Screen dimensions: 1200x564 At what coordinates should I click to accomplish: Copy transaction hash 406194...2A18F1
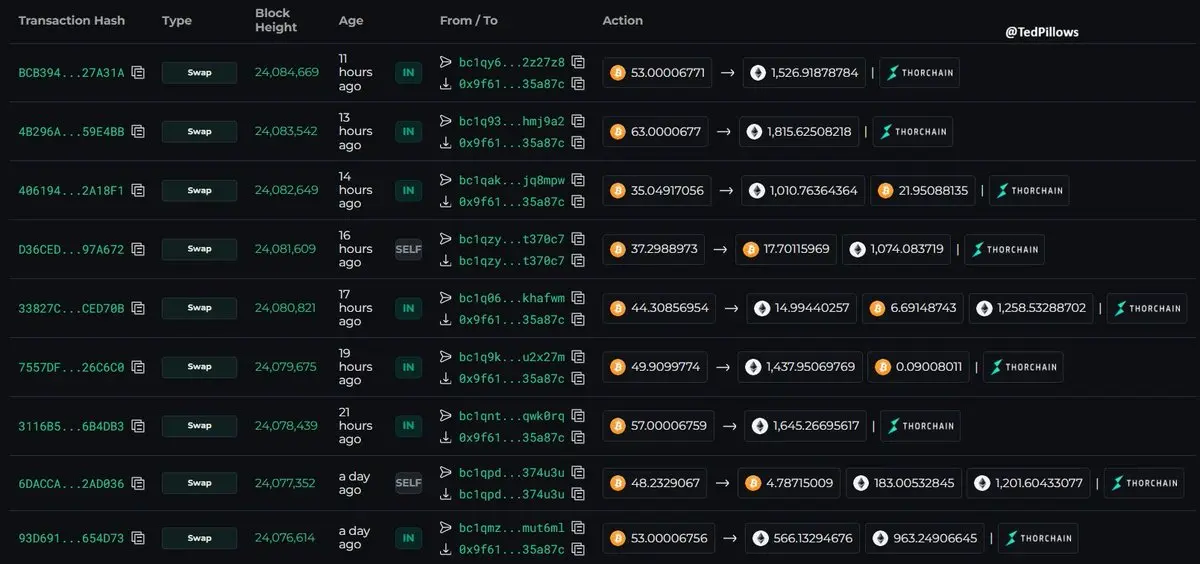pyautogui.click(x=138, y=191)
